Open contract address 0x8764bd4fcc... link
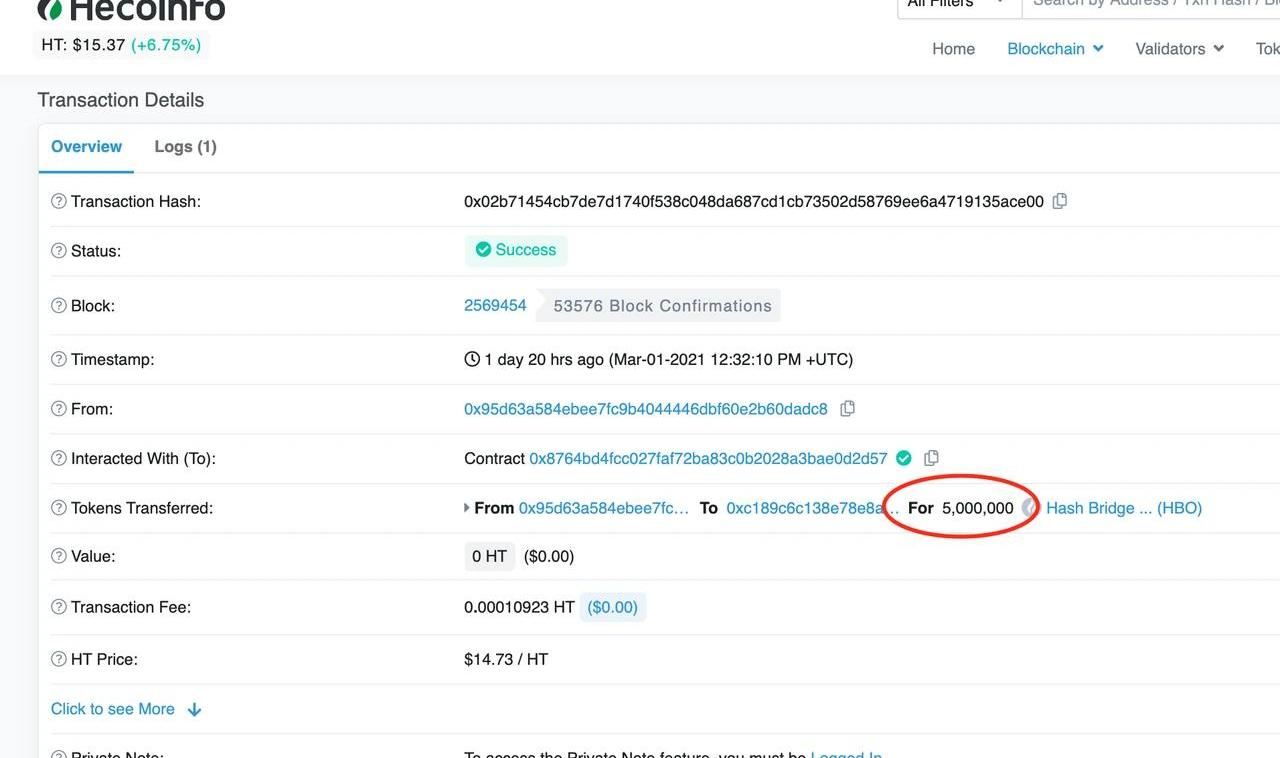Viewport: 1280px width, 758px height. 708,459
